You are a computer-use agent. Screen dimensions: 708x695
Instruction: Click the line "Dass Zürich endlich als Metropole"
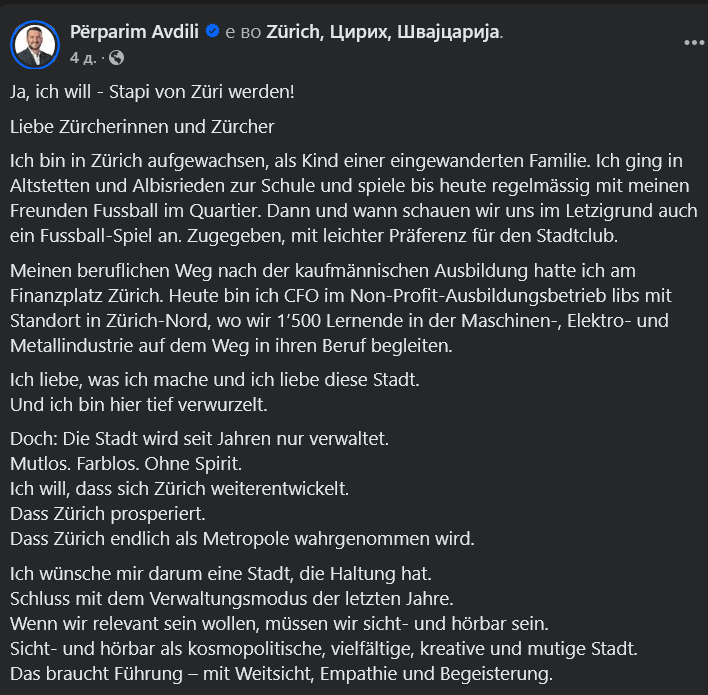click(x=242, y=538)
